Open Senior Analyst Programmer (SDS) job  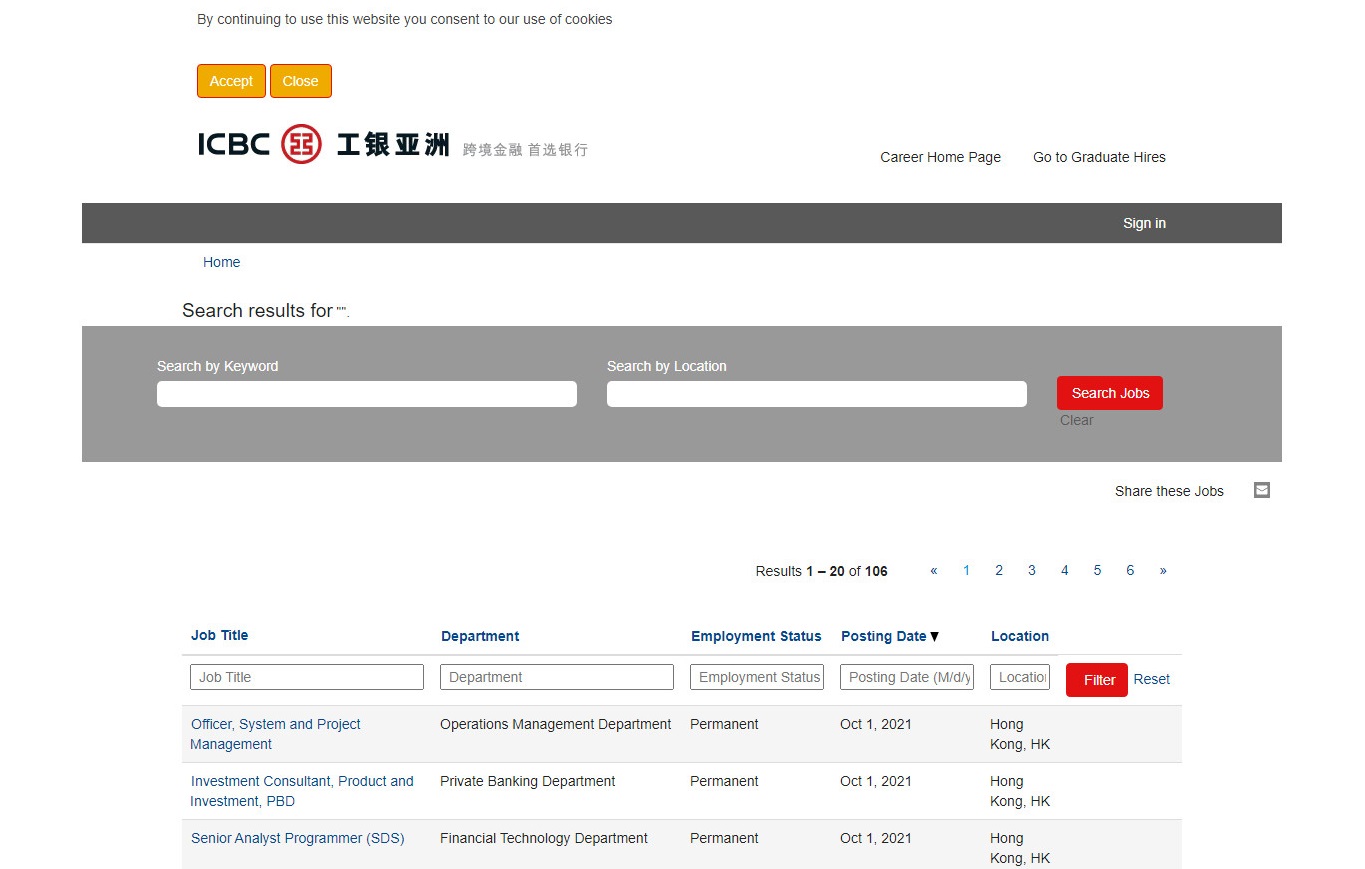(297, 838)
